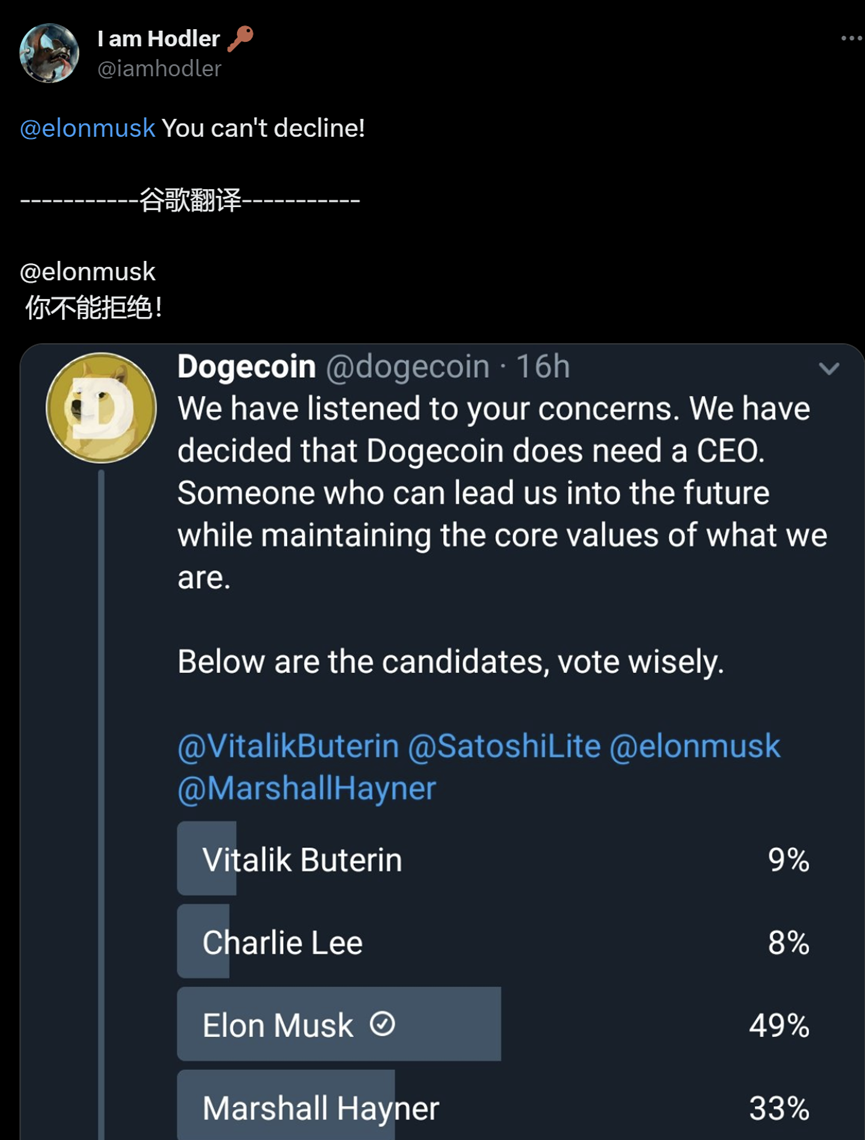This screenshot has width=865, height=1140.
Task: Open the three-dot more options menu
Action: (x=849, y=38)
